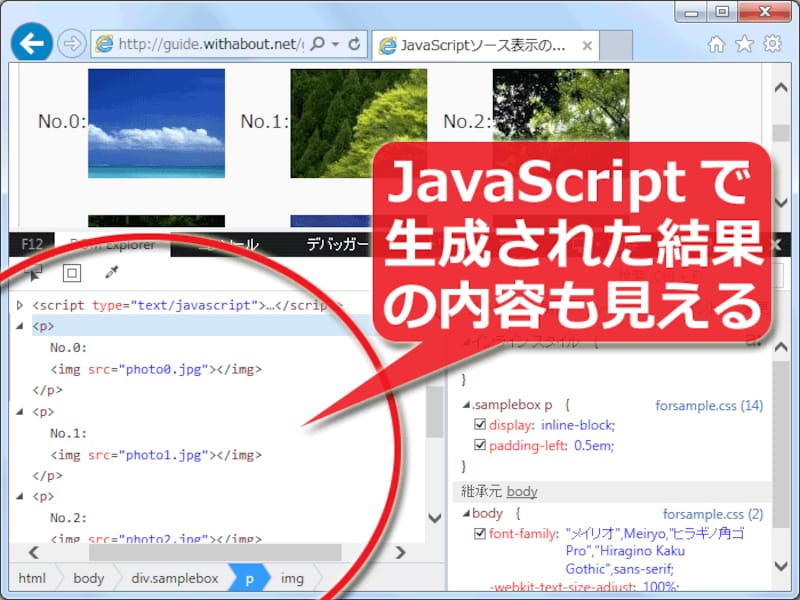Select the element selection arrow tool
This screenshot has width=800, height=600.
tap(33, 273)
